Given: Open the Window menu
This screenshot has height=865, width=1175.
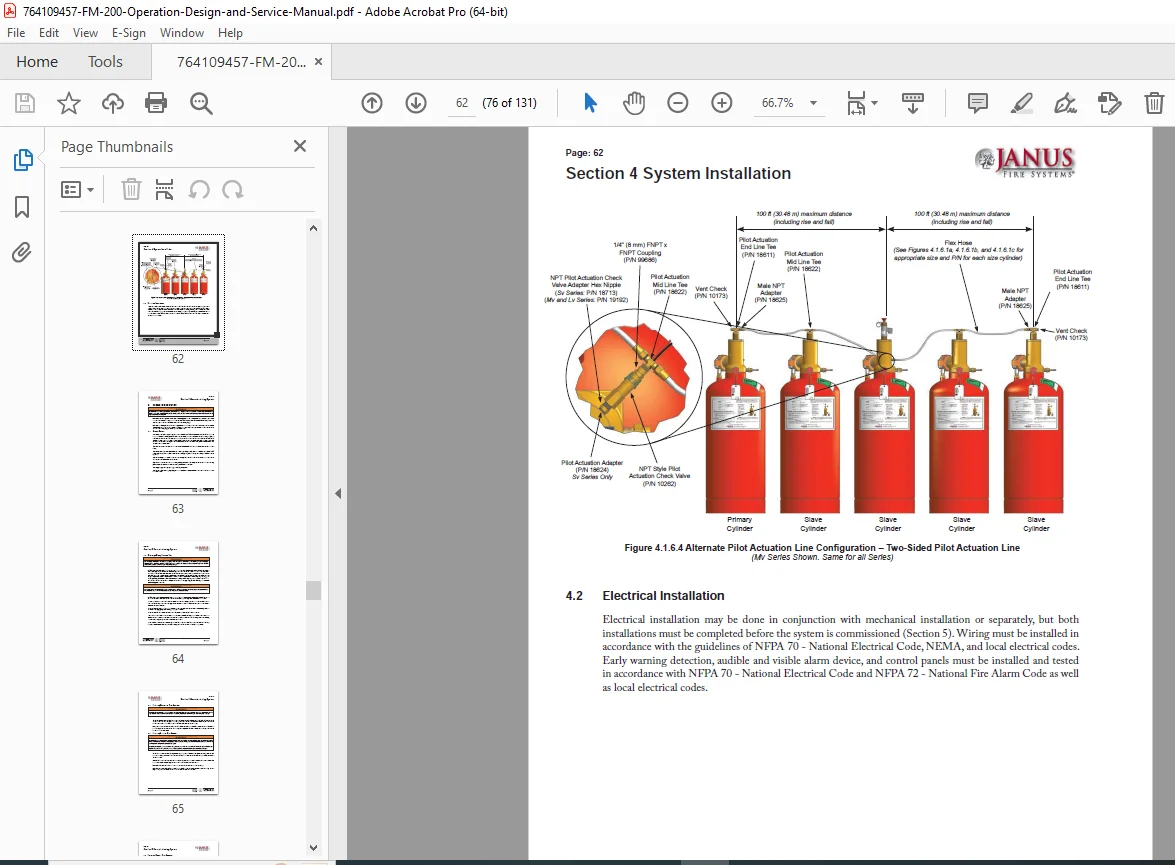Looking at the screenshot, I should [x=181, y=33].
